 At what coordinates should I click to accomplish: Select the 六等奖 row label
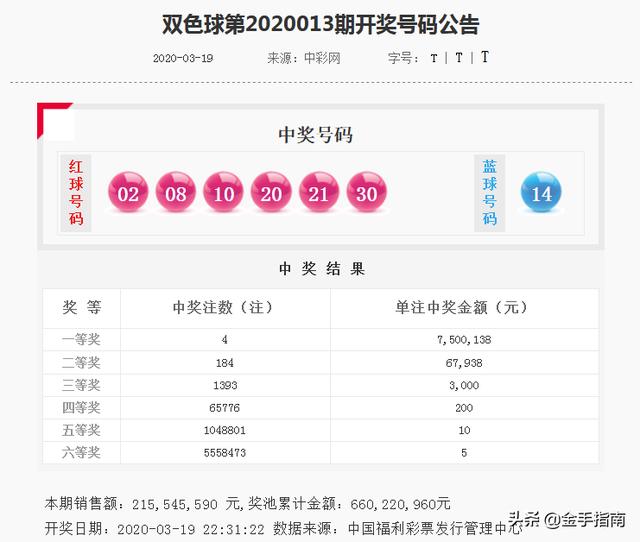click(82, 453)
